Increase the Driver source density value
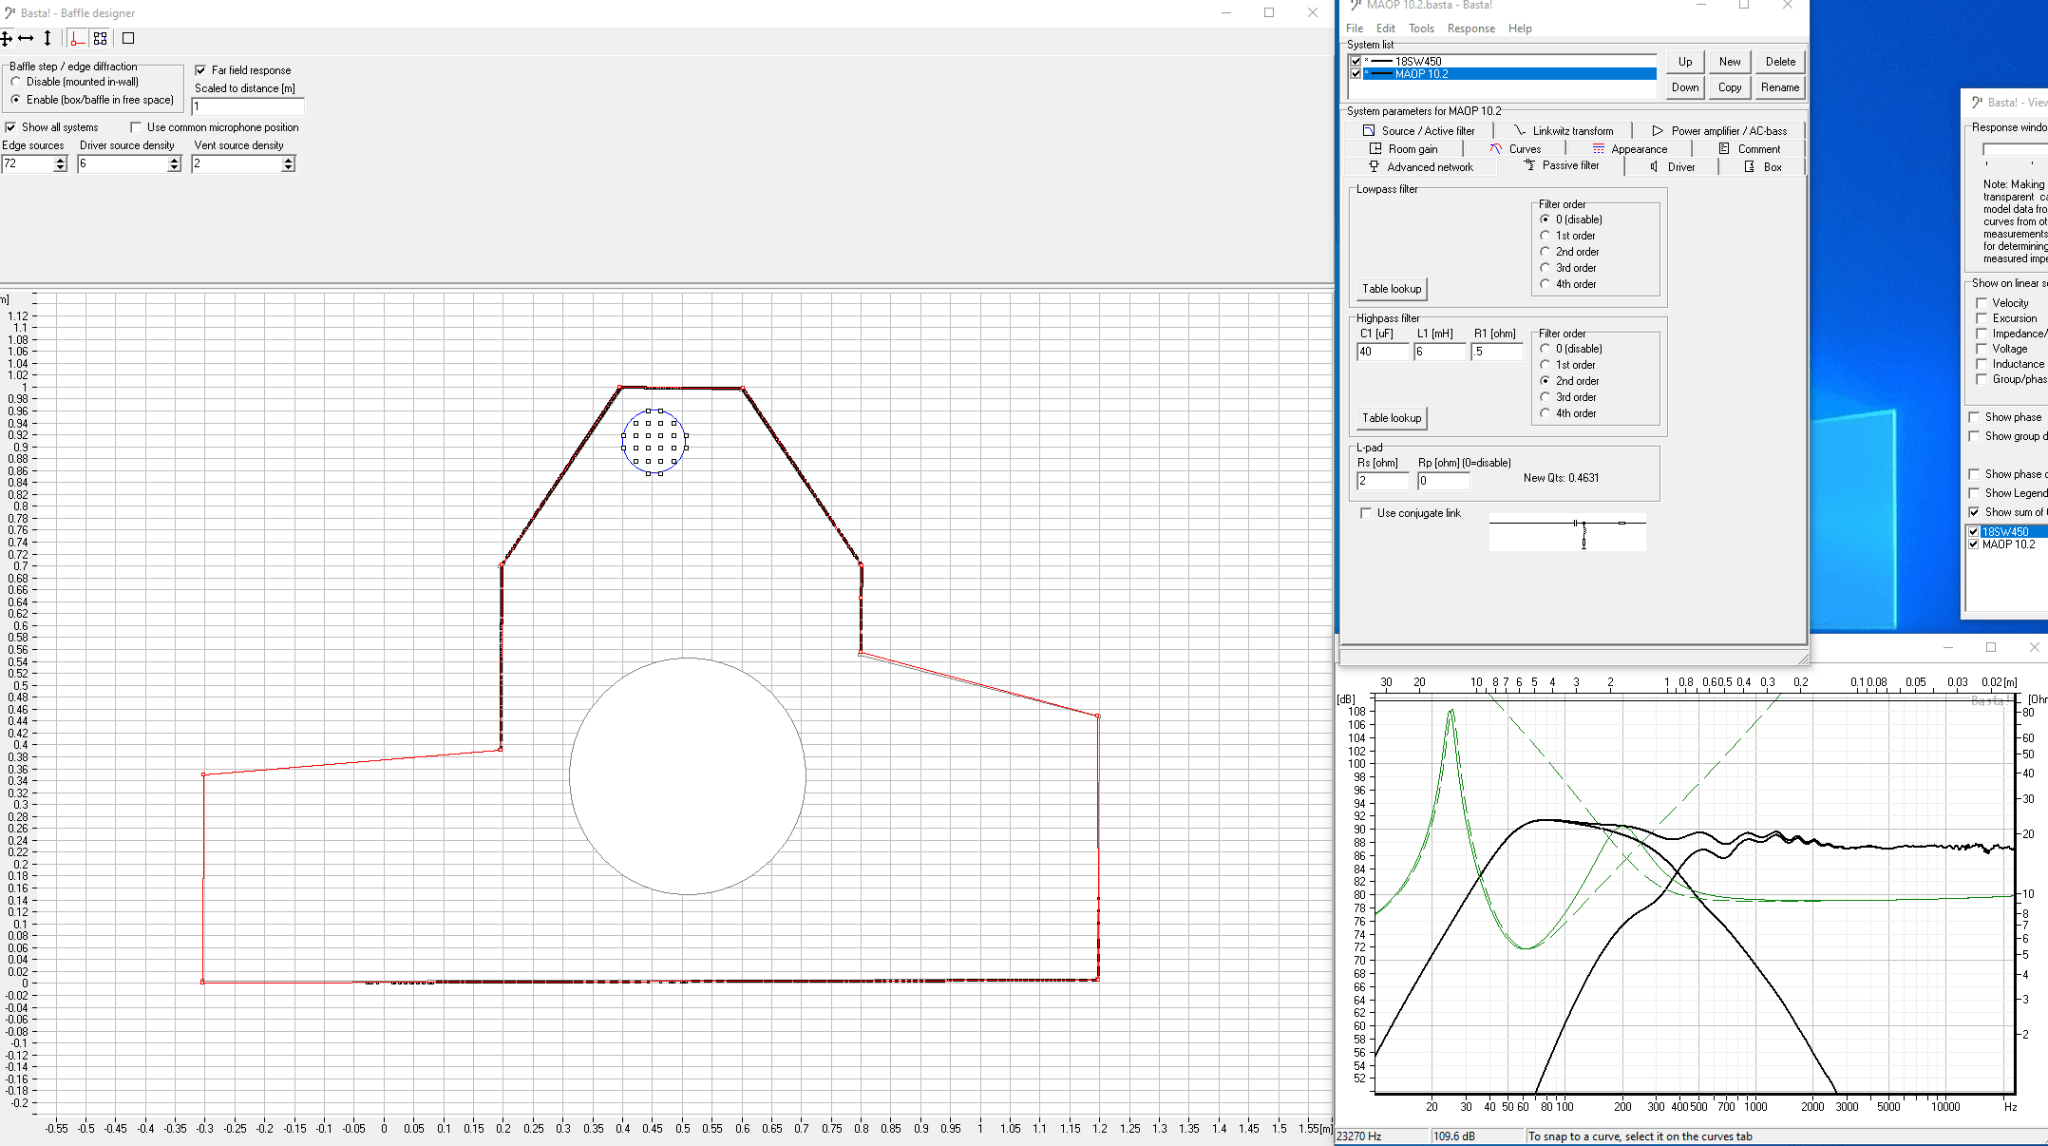The height and width of the screenshot is (1146, 2048). (174, 160)
